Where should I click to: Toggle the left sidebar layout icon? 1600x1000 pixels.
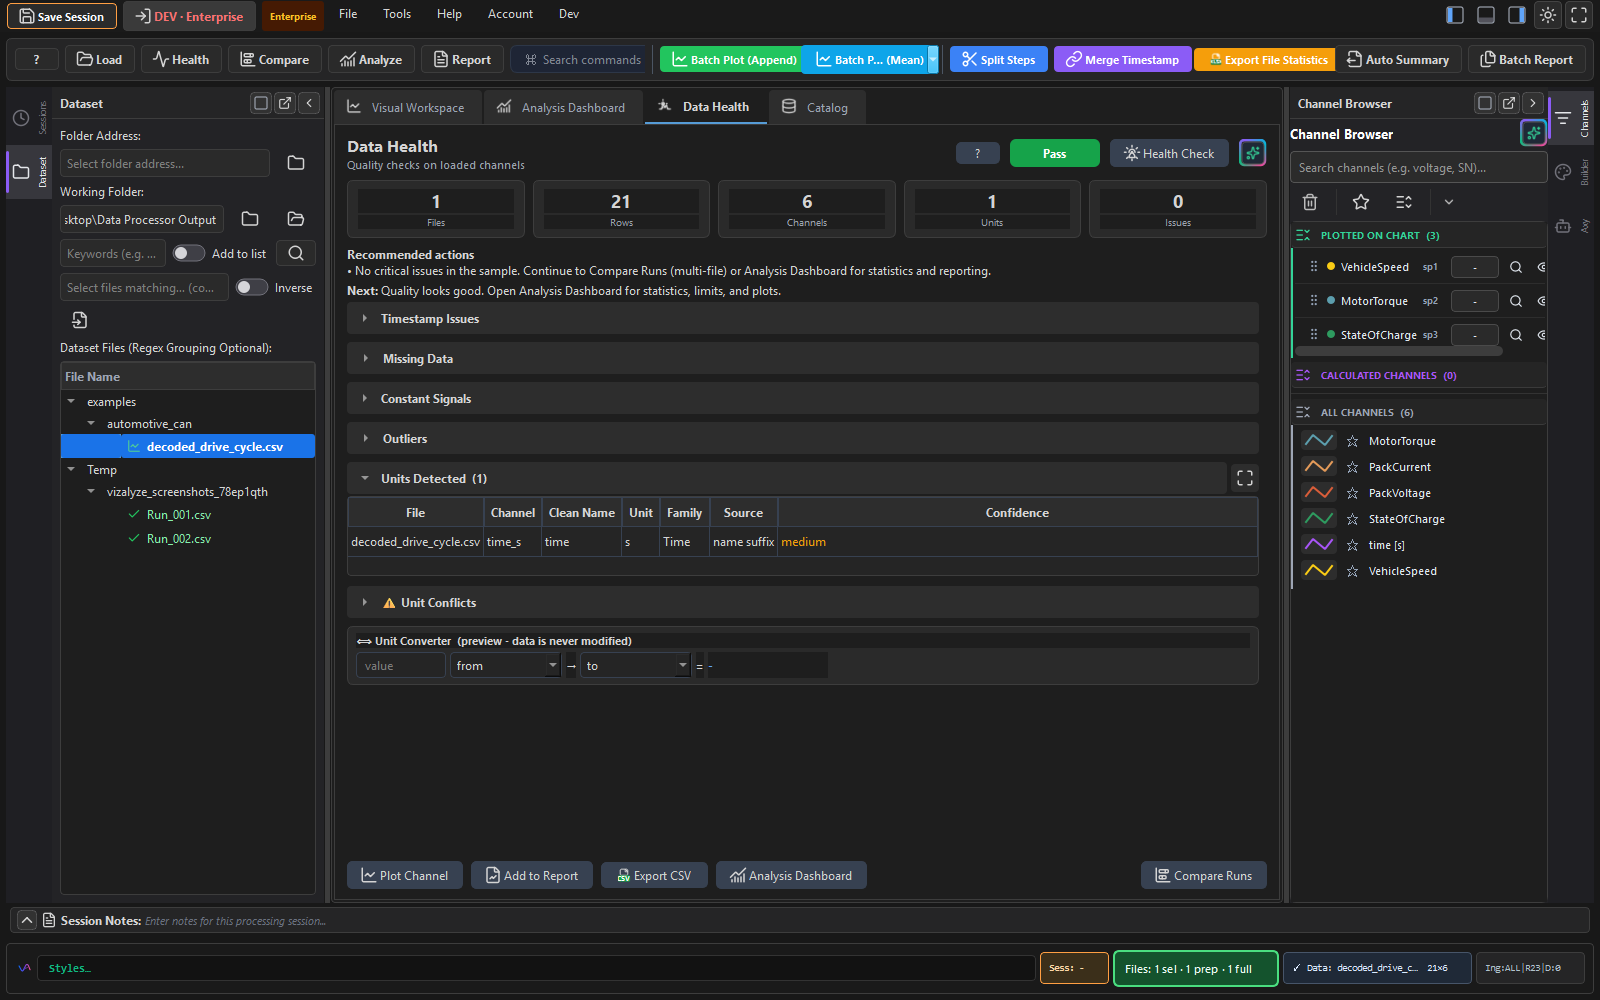pos(1455,15)
